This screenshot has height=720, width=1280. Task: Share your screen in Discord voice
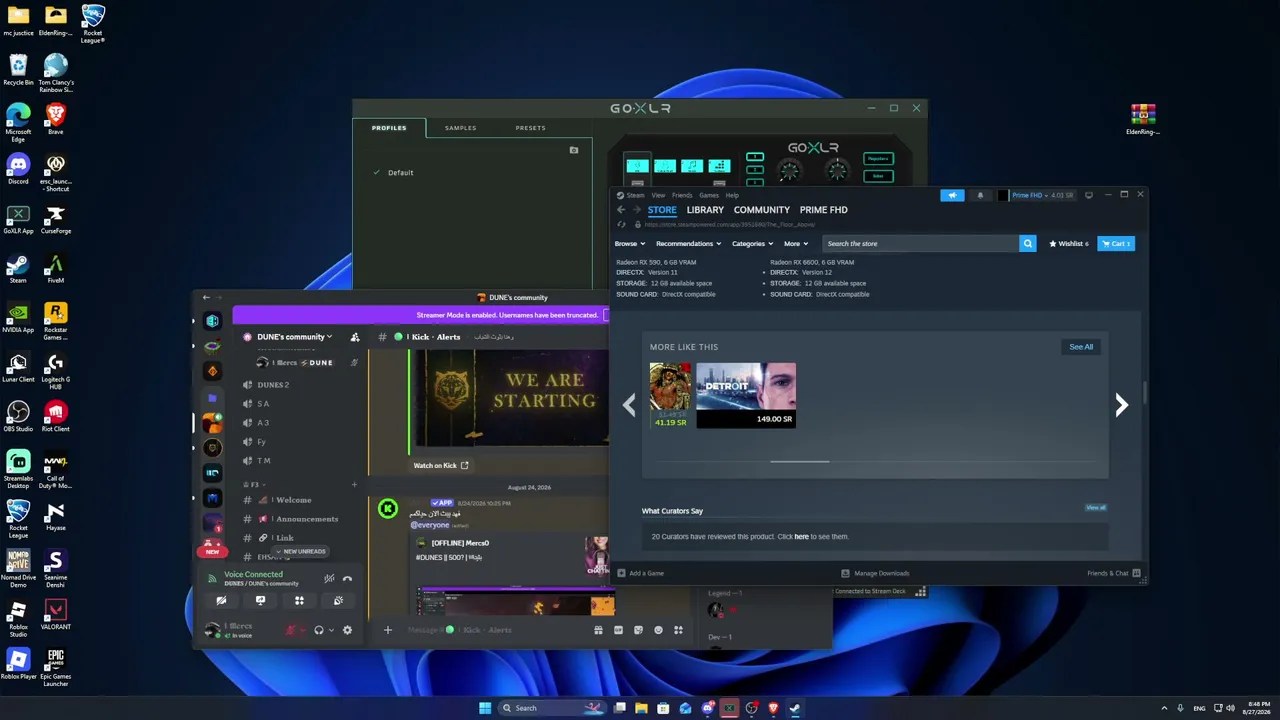260,601
